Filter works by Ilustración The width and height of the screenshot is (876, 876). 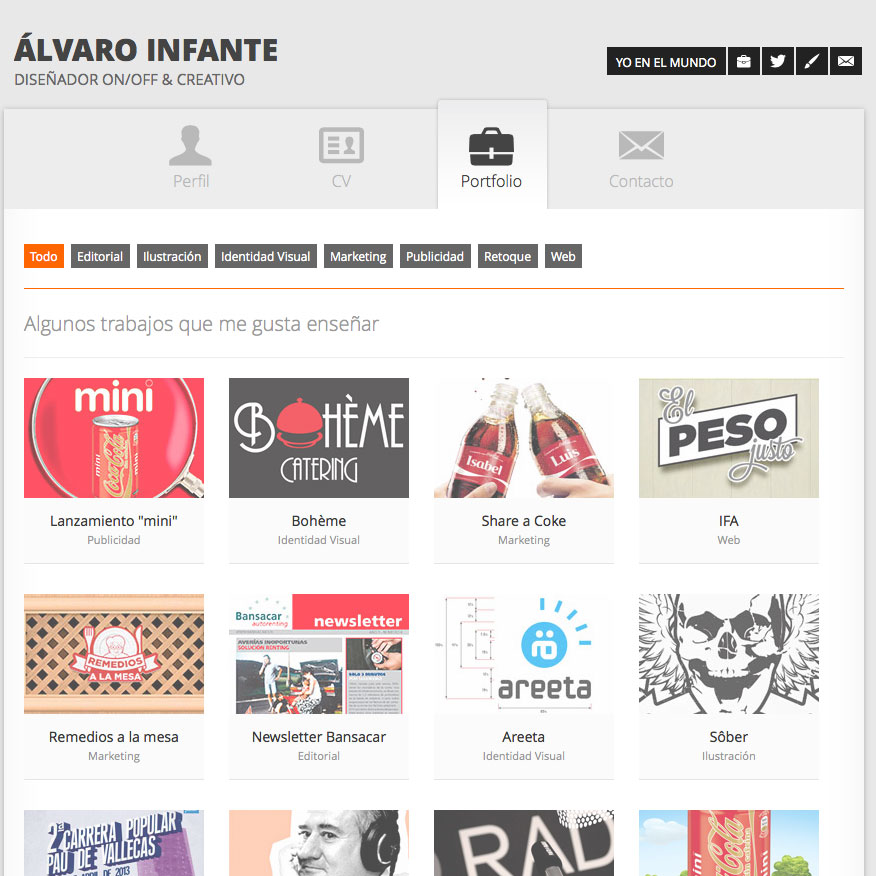172,256
